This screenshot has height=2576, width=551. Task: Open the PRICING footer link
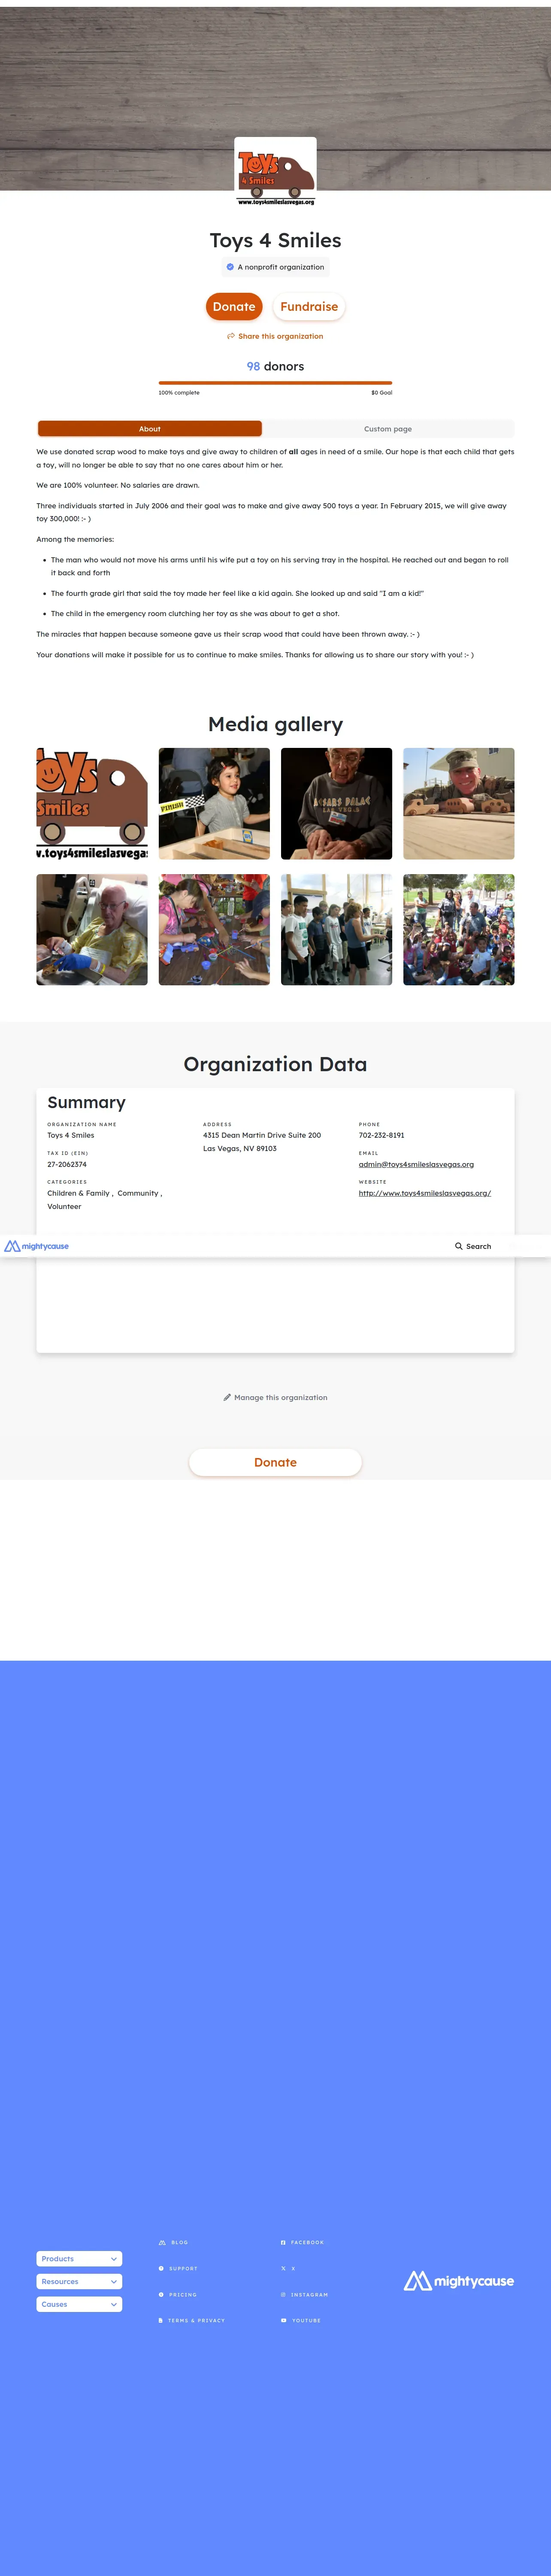(x=183, y=2294)
